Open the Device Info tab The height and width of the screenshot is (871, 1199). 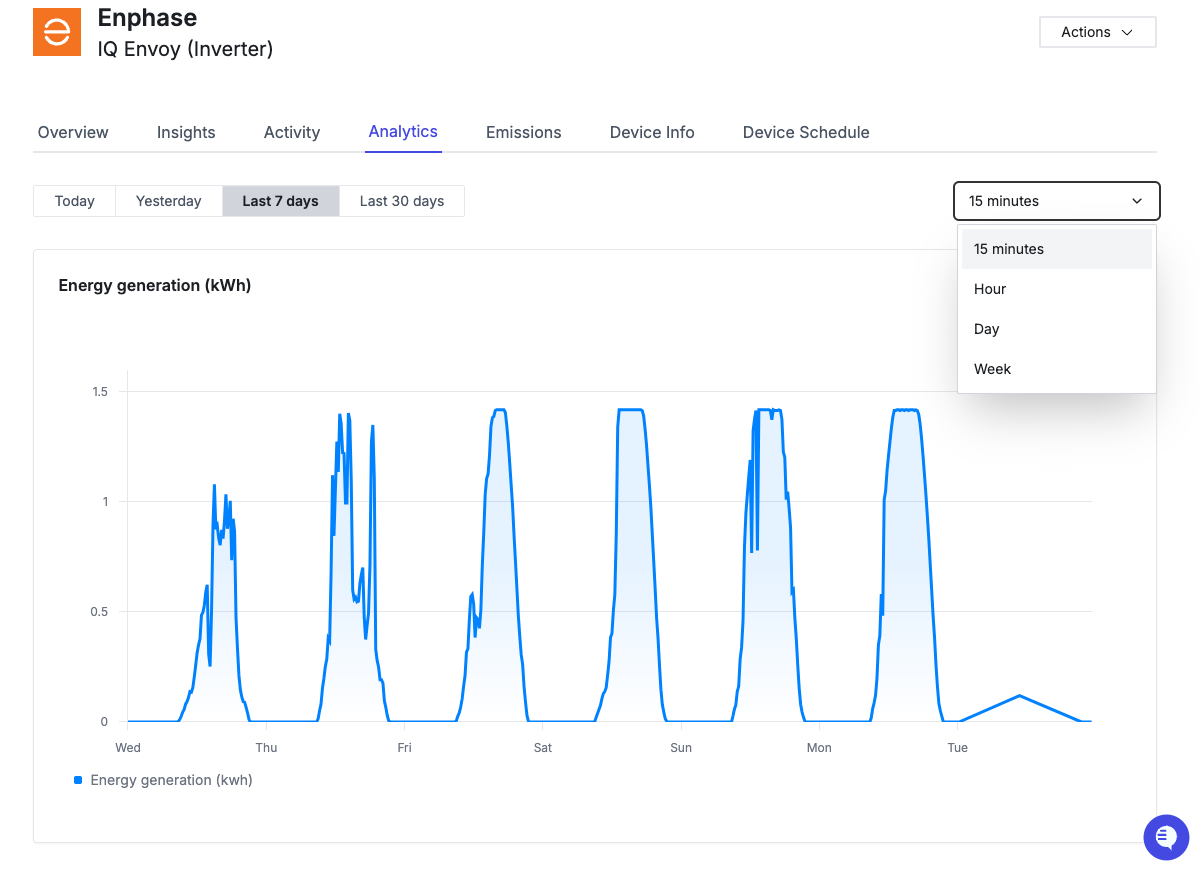pyautogui.click(x=651, y=132)
